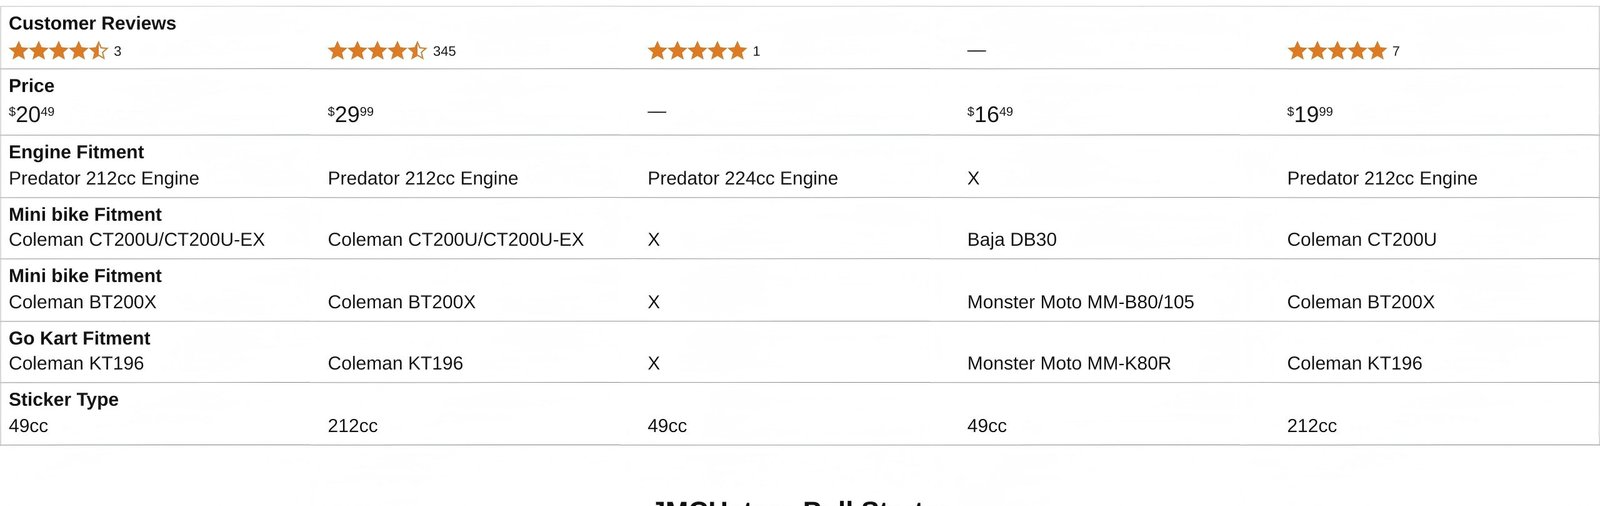The width and height of the screenshot is (1600, 506).
Task: Open the 345 reviews count link
Action: tap(444, 51)
